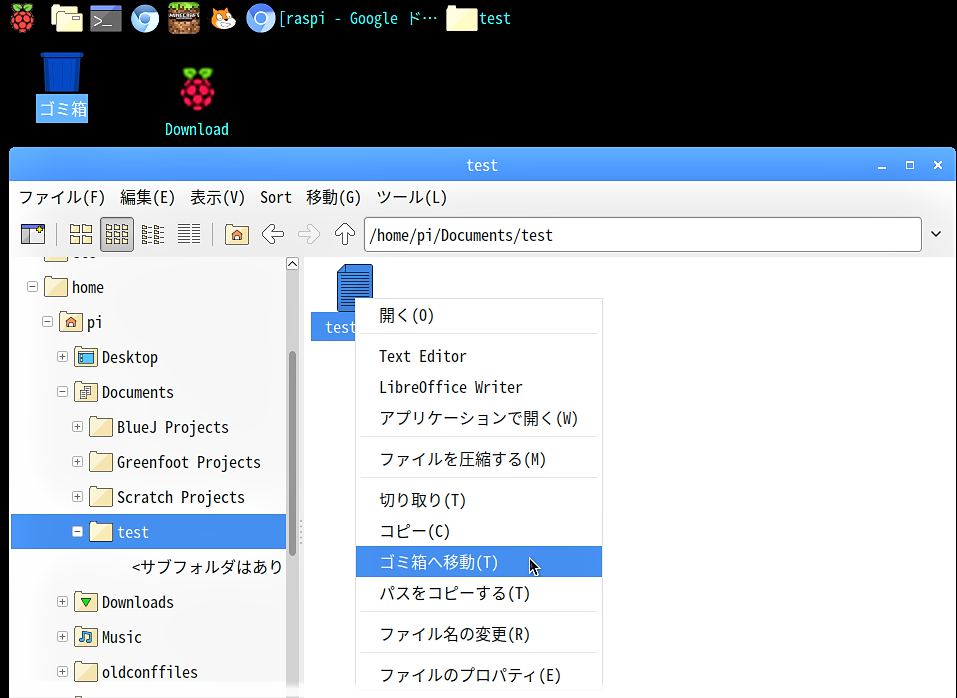957x698 pixels.
Task: Click the path field /home/pi/Documents/test
Action: [x=643, y=234]
